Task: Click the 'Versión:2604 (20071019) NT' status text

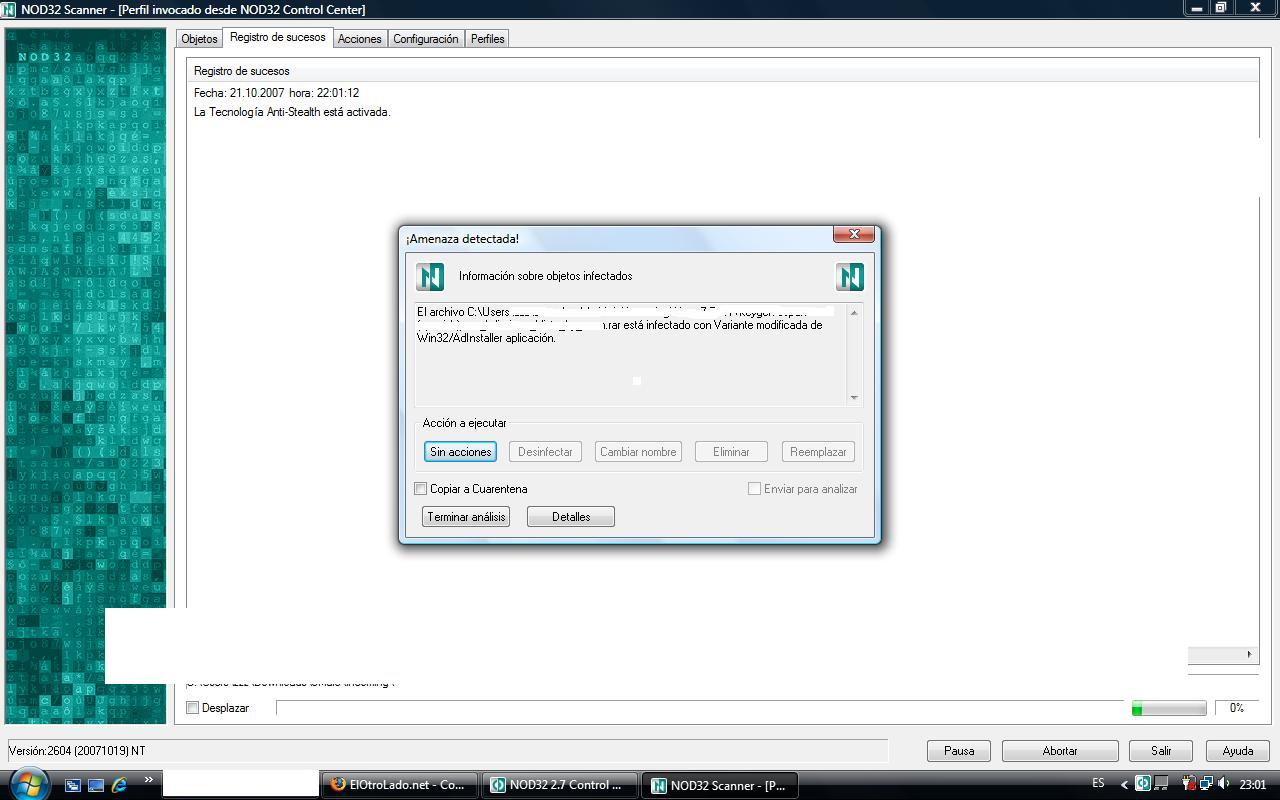Action: coord(77,751)
